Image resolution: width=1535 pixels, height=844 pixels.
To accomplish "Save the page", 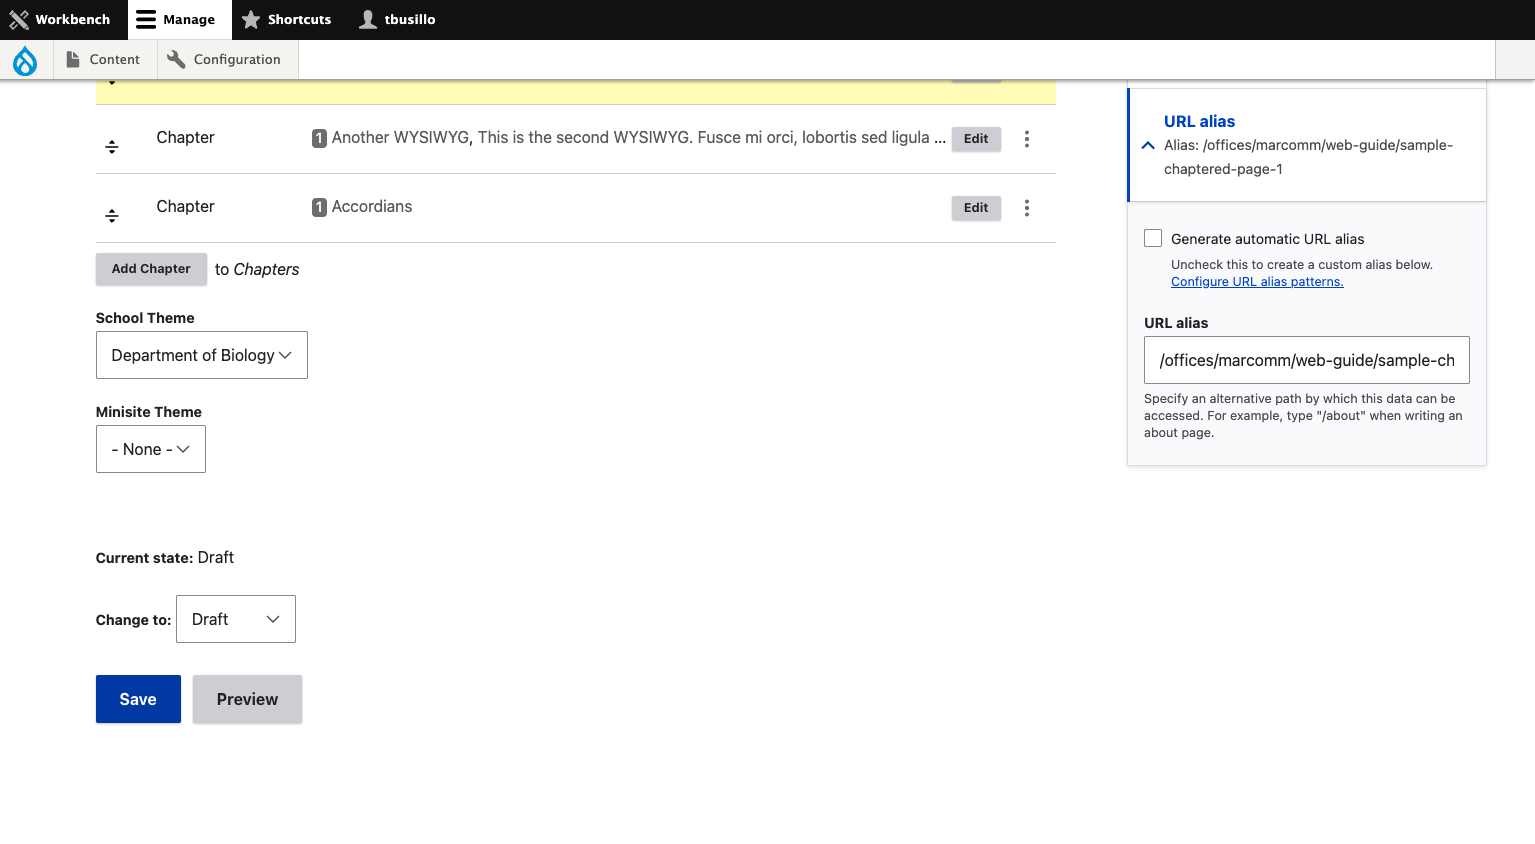I will coord(138,699).
